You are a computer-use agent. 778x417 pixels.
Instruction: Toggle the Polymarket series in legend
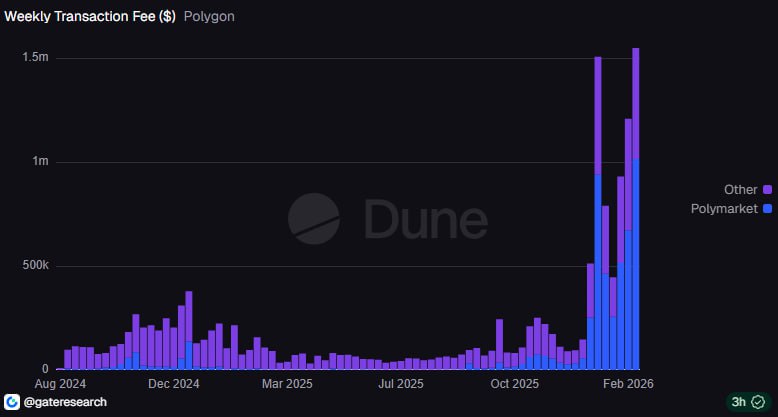point(724,208)
